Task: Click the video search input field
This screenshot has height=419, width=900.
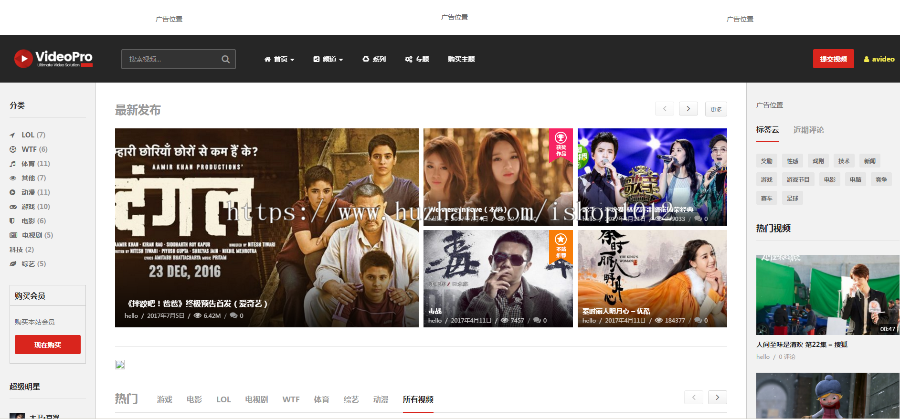Action: (x=178, y=59)
